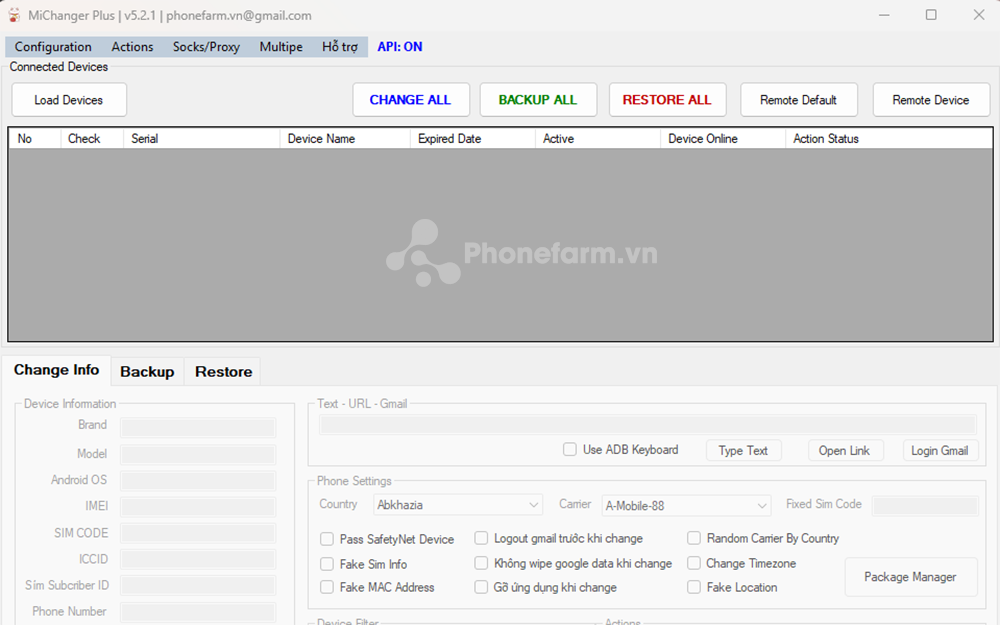The height and width of the screenshot is (625, 1000).
Task: Enable Fake Location checkbox
Action: (x=694, y=587)
